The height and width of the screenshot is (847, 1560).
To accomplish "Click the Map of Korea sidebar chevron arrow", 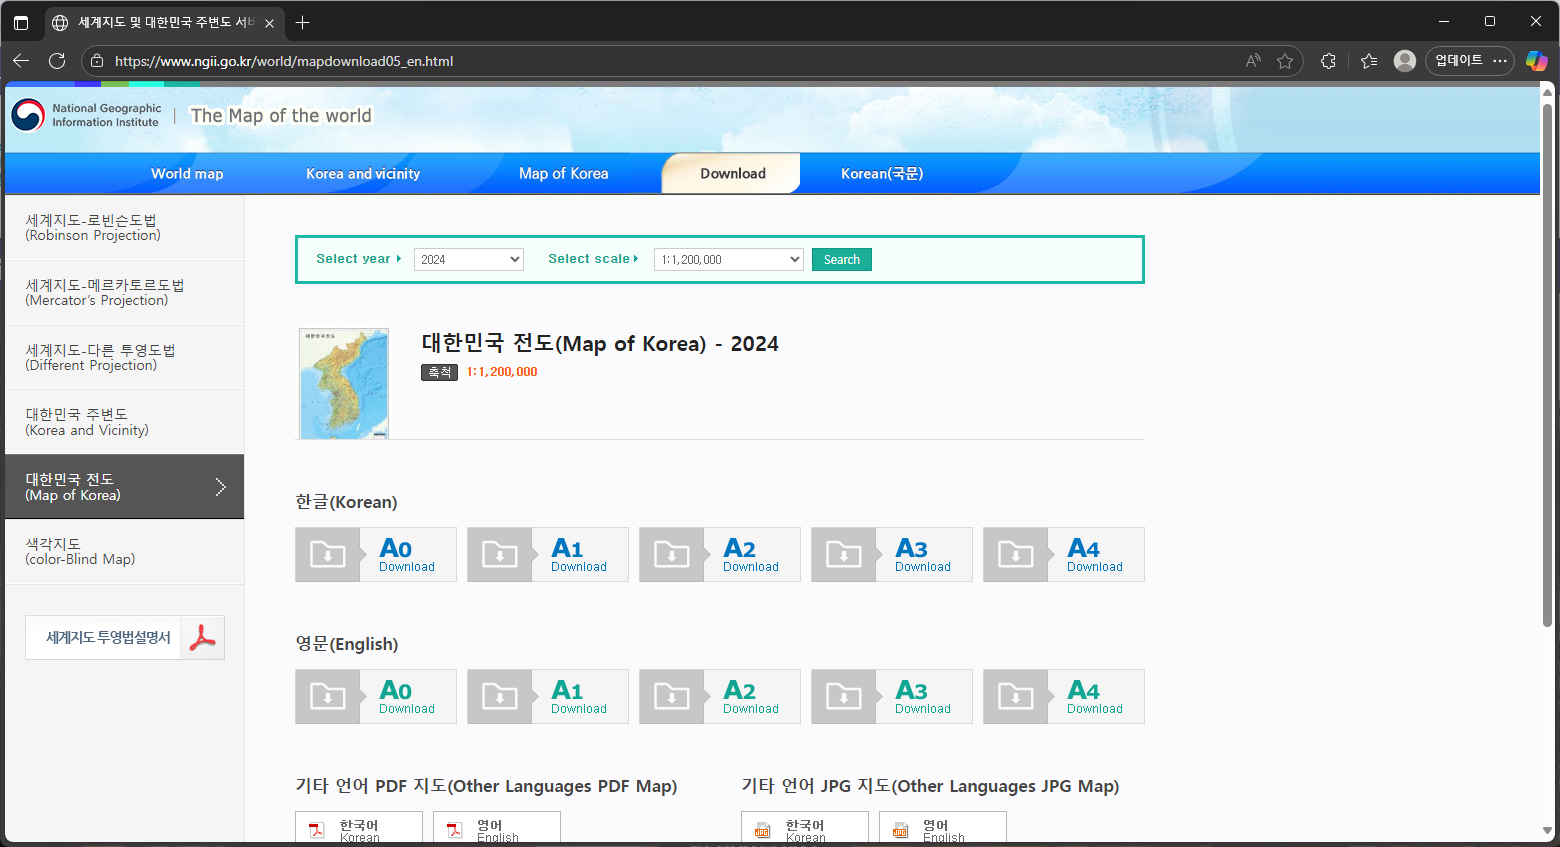I will click(x=221, y=487).
